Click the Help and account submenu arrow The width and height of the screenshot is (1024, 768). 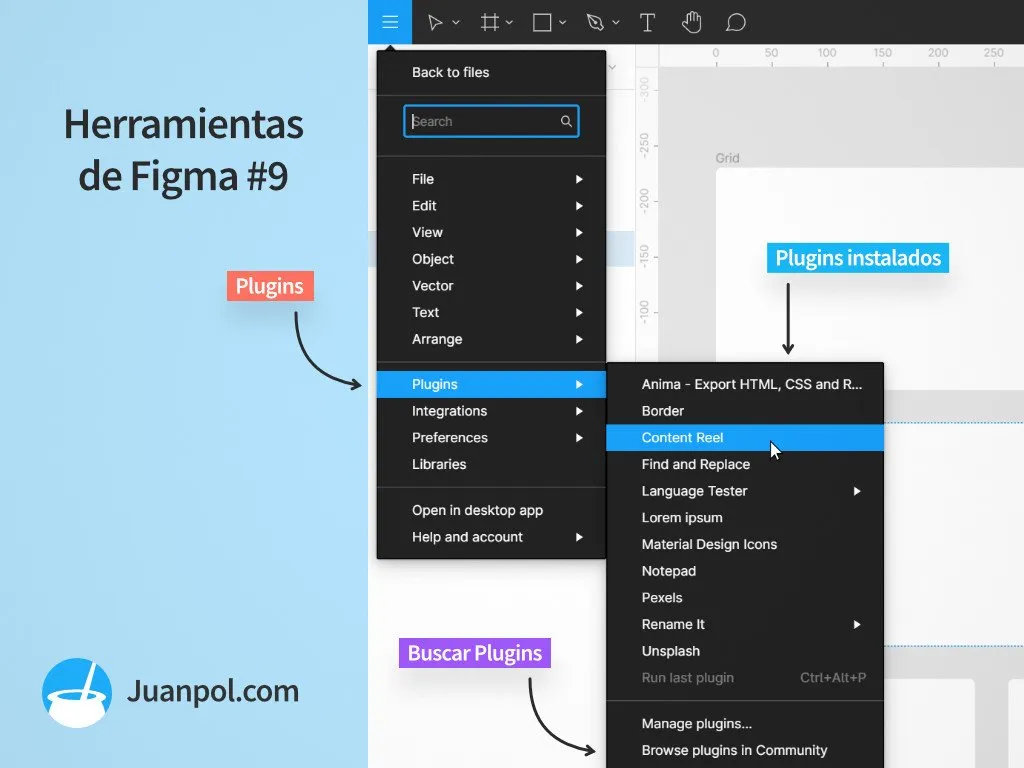tap(579, 537)
